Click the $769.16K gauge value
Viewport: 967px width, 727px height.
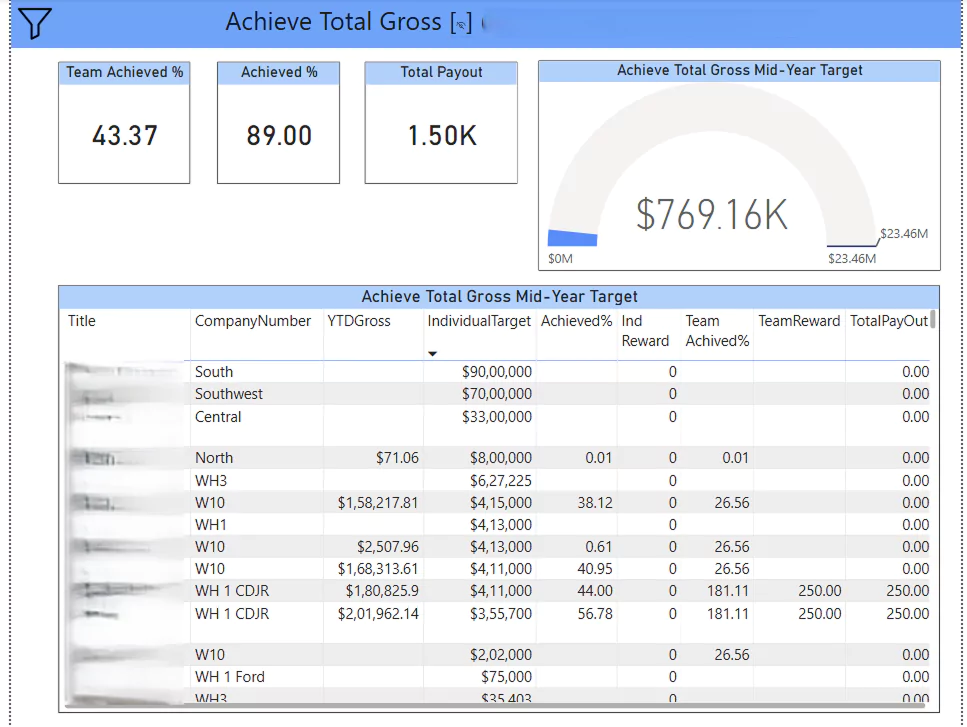(711, 214)
